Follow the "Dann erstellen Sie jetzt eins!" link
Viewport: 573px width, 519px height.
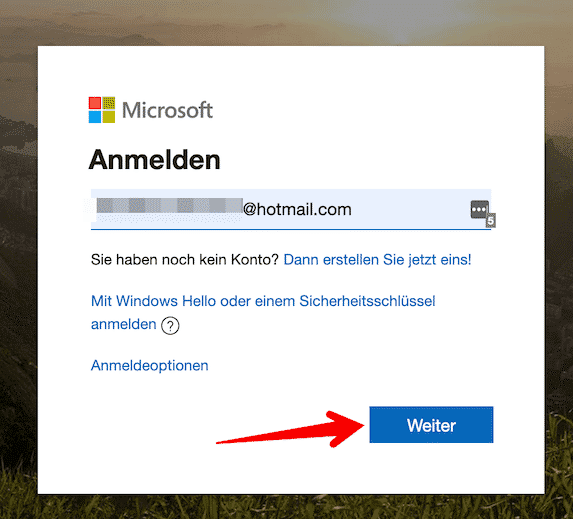point(377,260)
